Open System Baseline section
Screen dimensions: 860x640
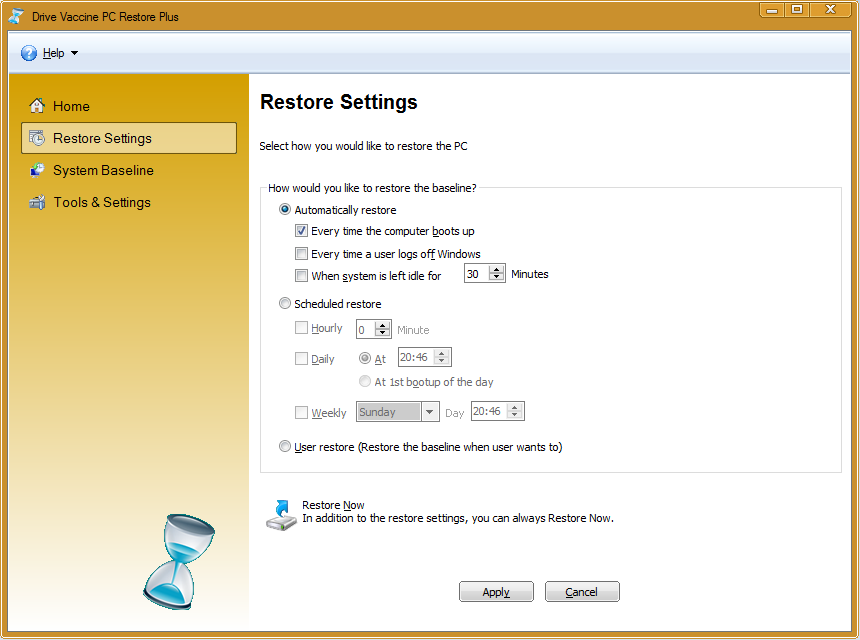[x=103, y=170]
